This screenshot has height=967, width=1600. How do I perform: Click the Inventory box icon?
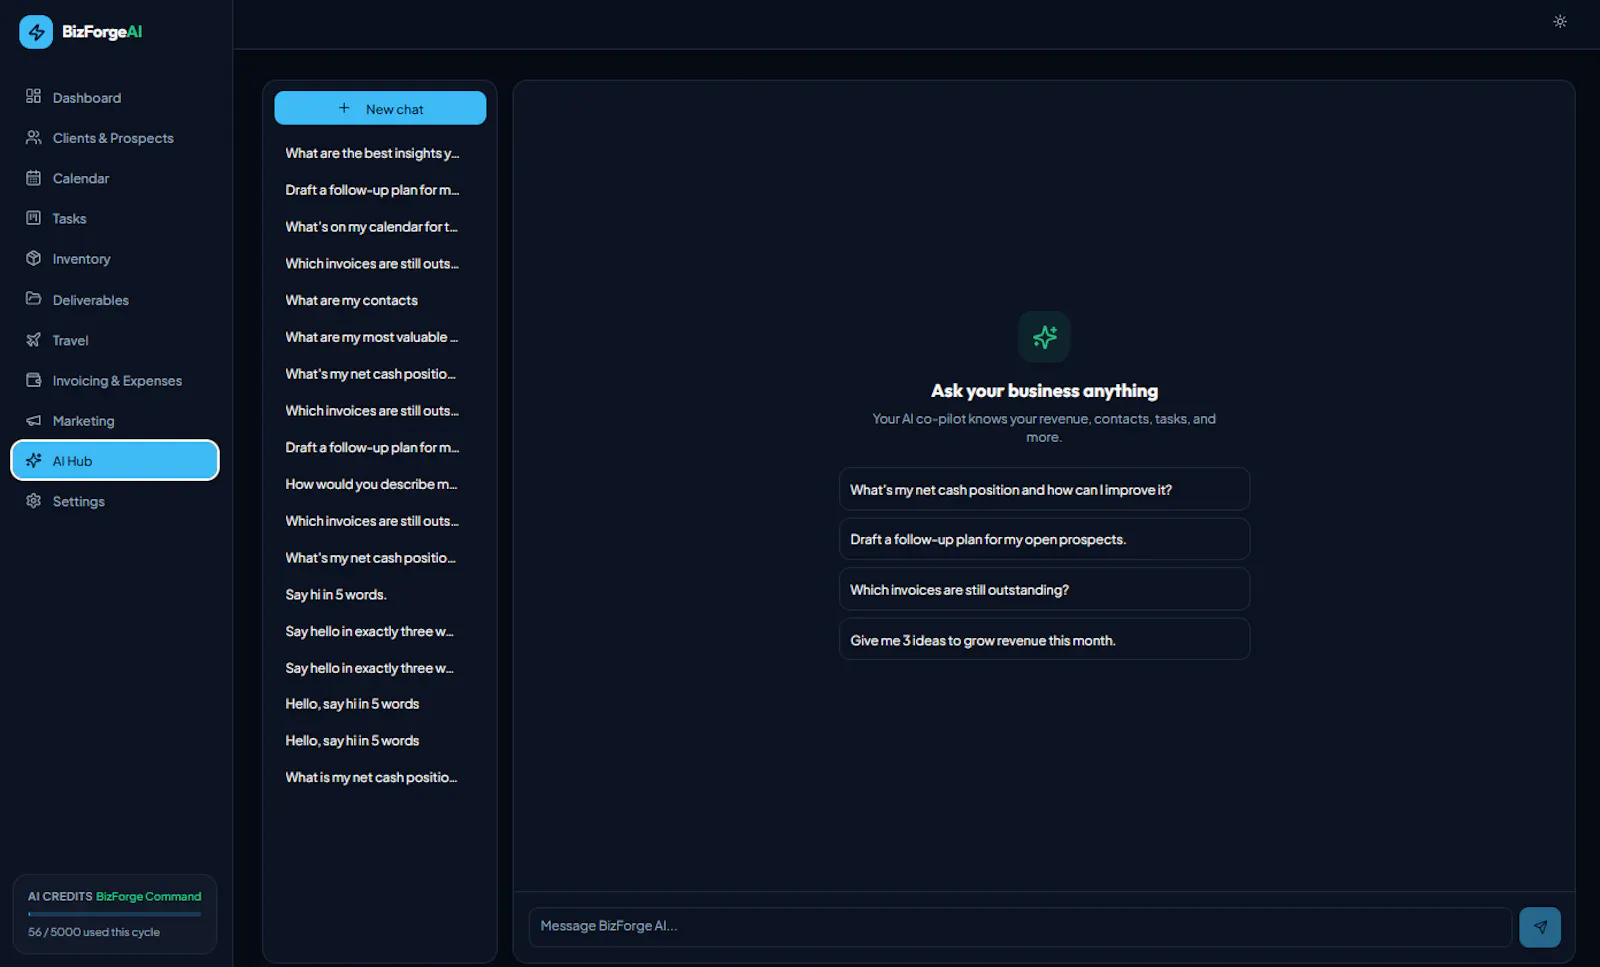point(33,259)
